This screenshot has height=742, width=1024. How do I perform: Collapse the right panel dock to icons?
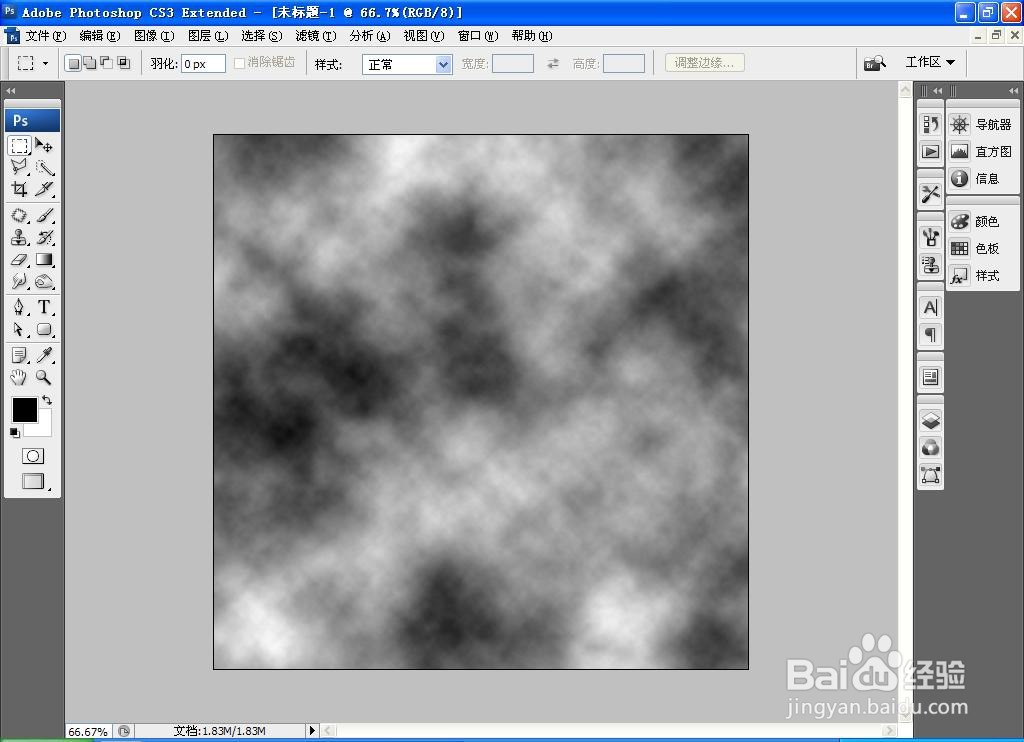(x=1013, y=91)
